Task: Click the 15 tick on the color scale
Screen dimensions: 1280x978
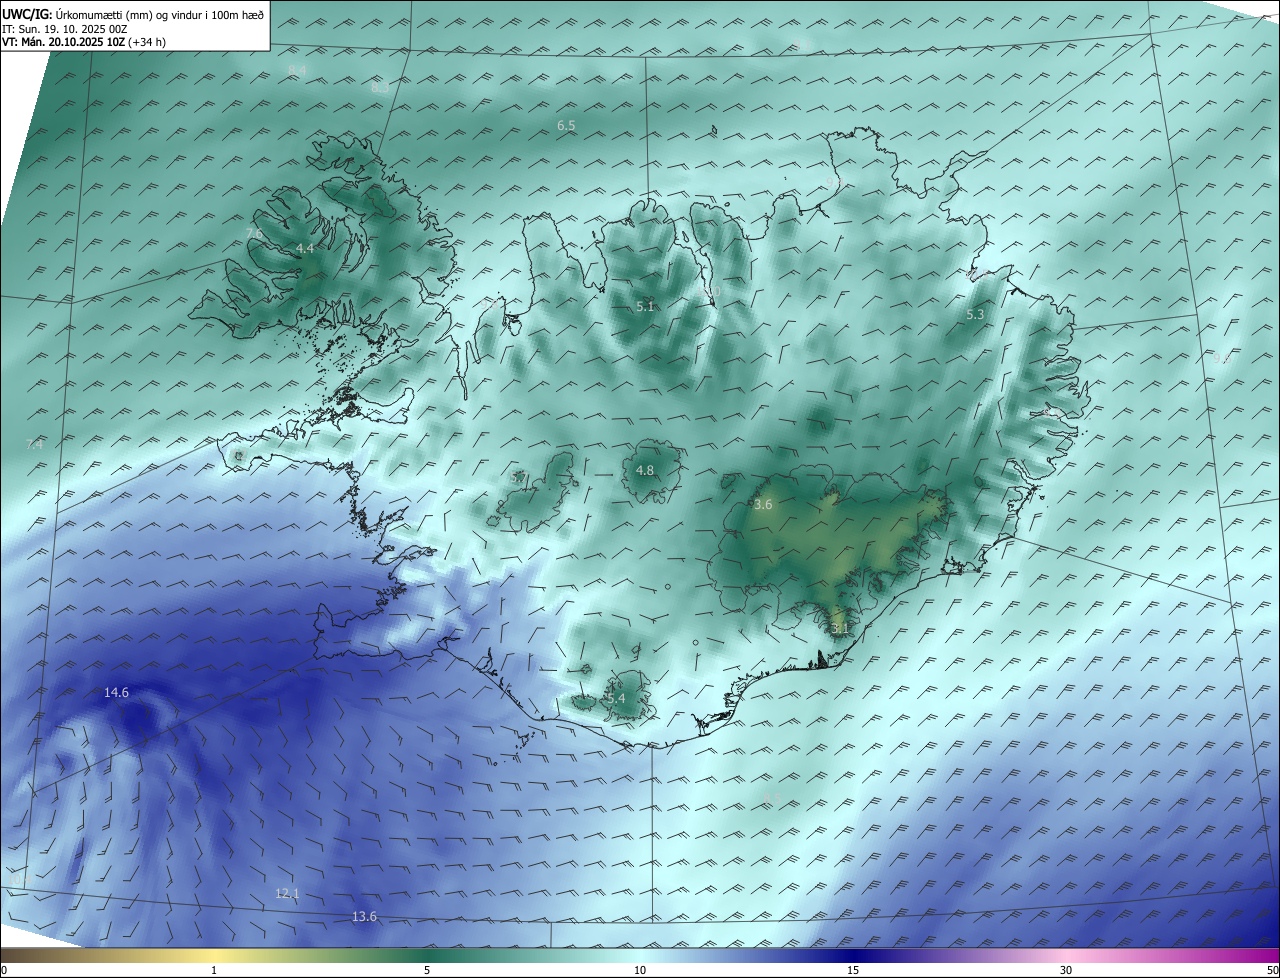Action: click(x=853, y=970)
